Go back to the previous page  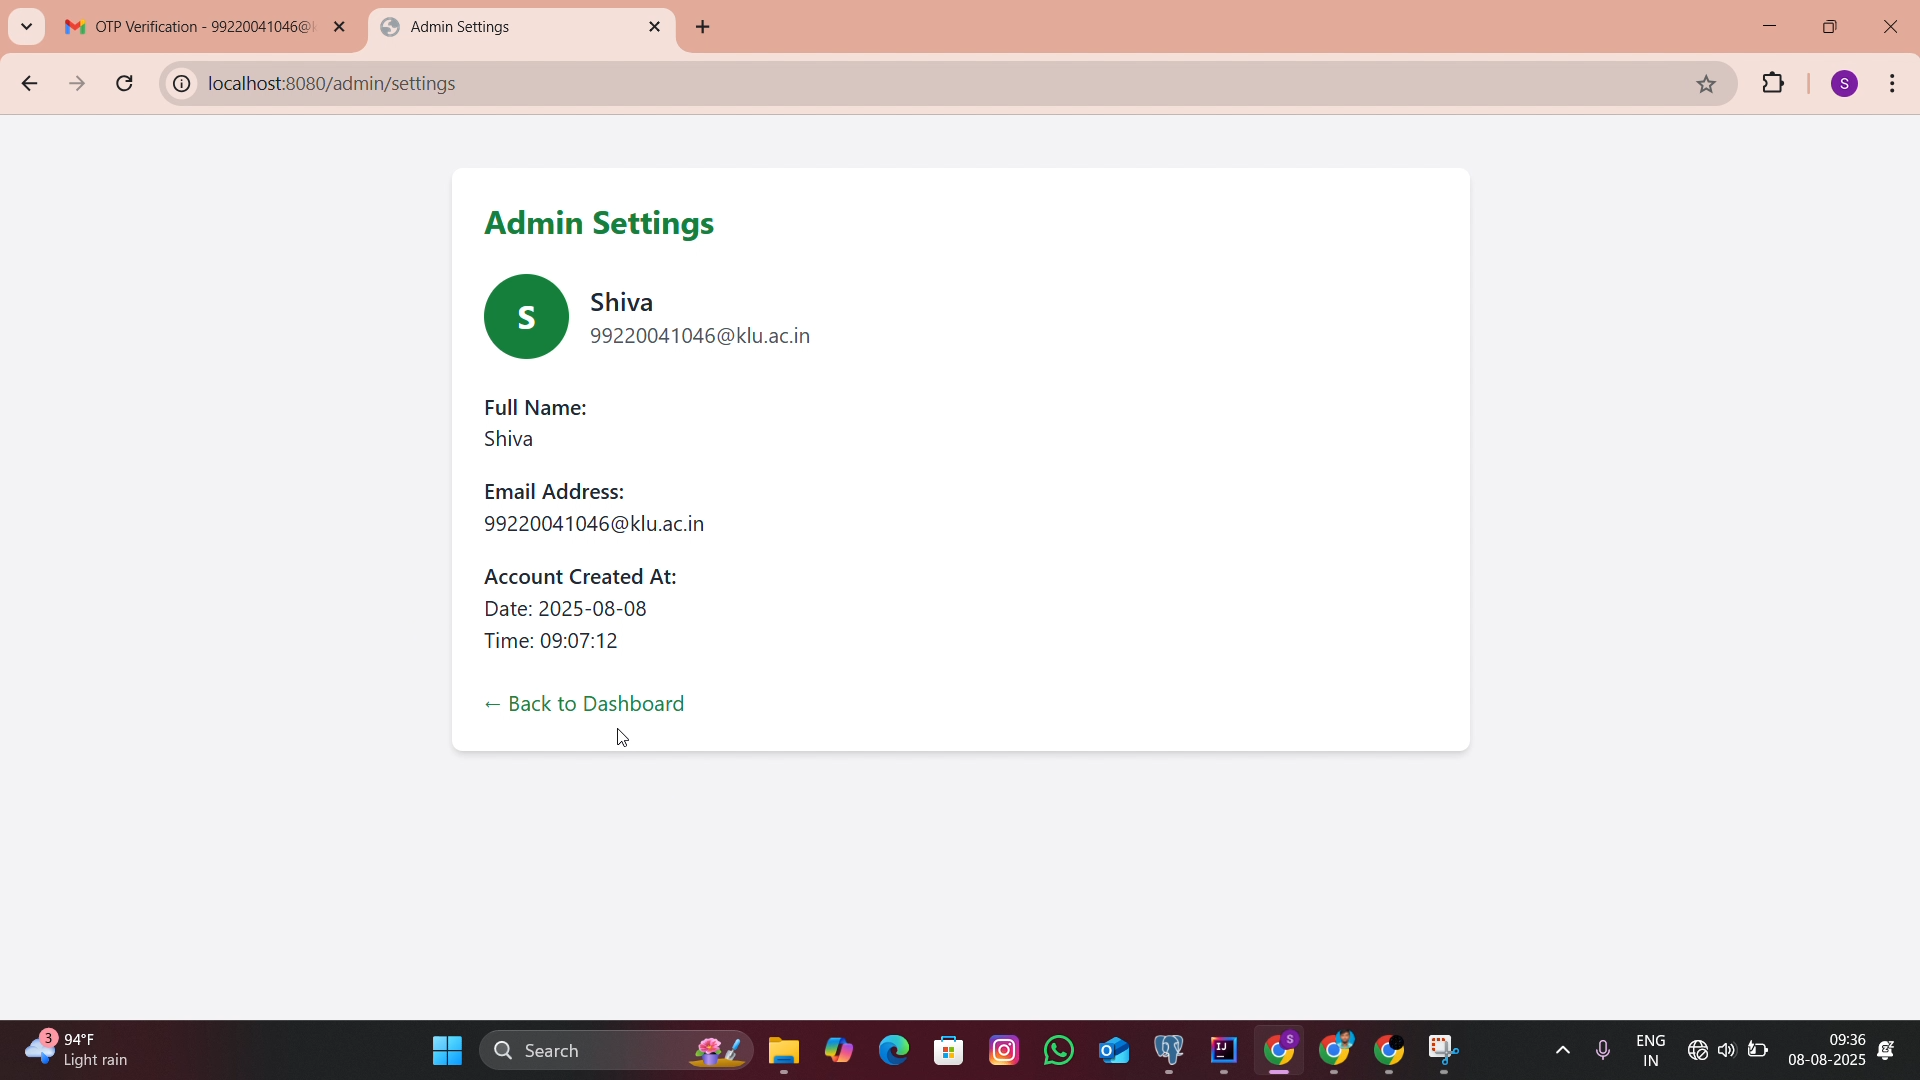tap(29, 84)
